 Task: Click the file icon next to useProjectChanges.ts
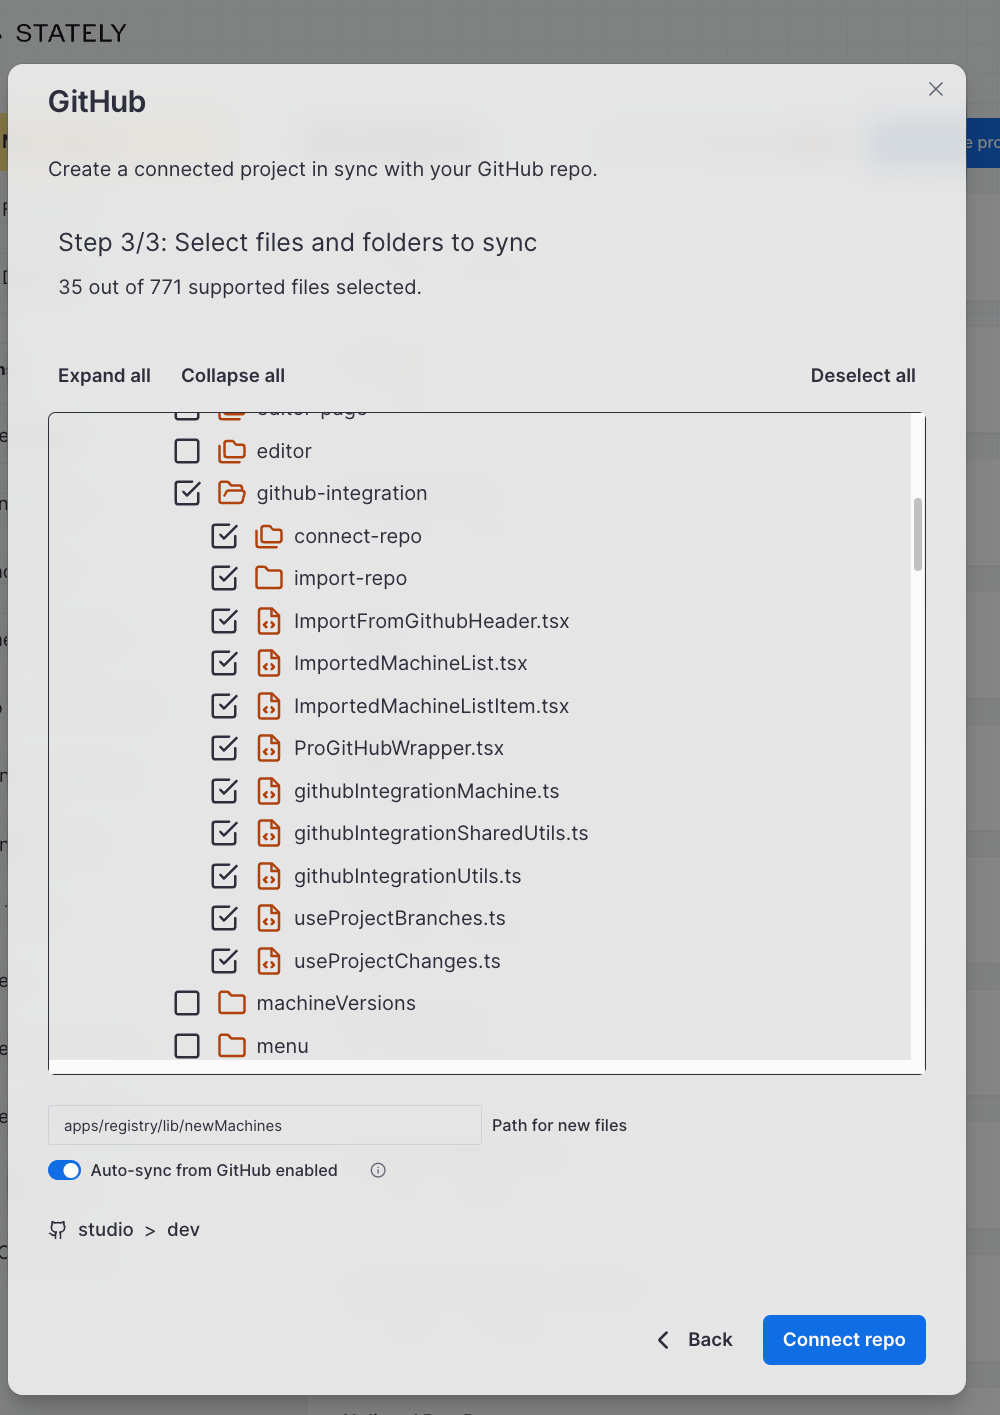[x=269, y=961]
